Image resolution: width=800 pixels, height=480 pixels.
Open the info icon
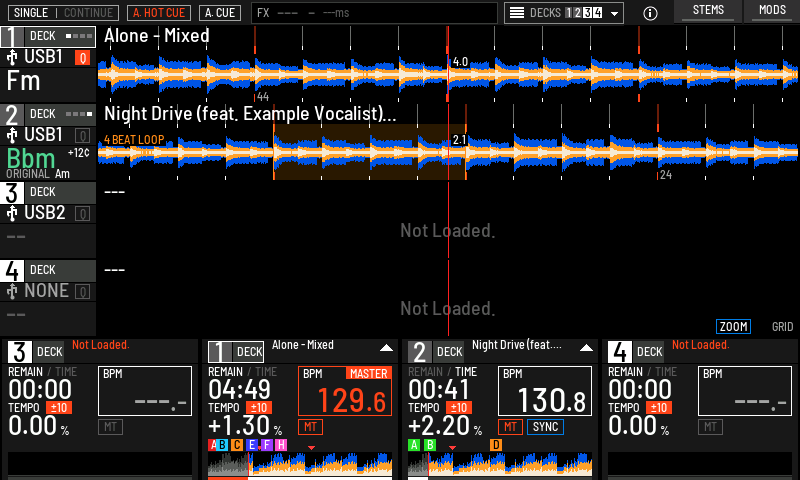click(650, 13)
